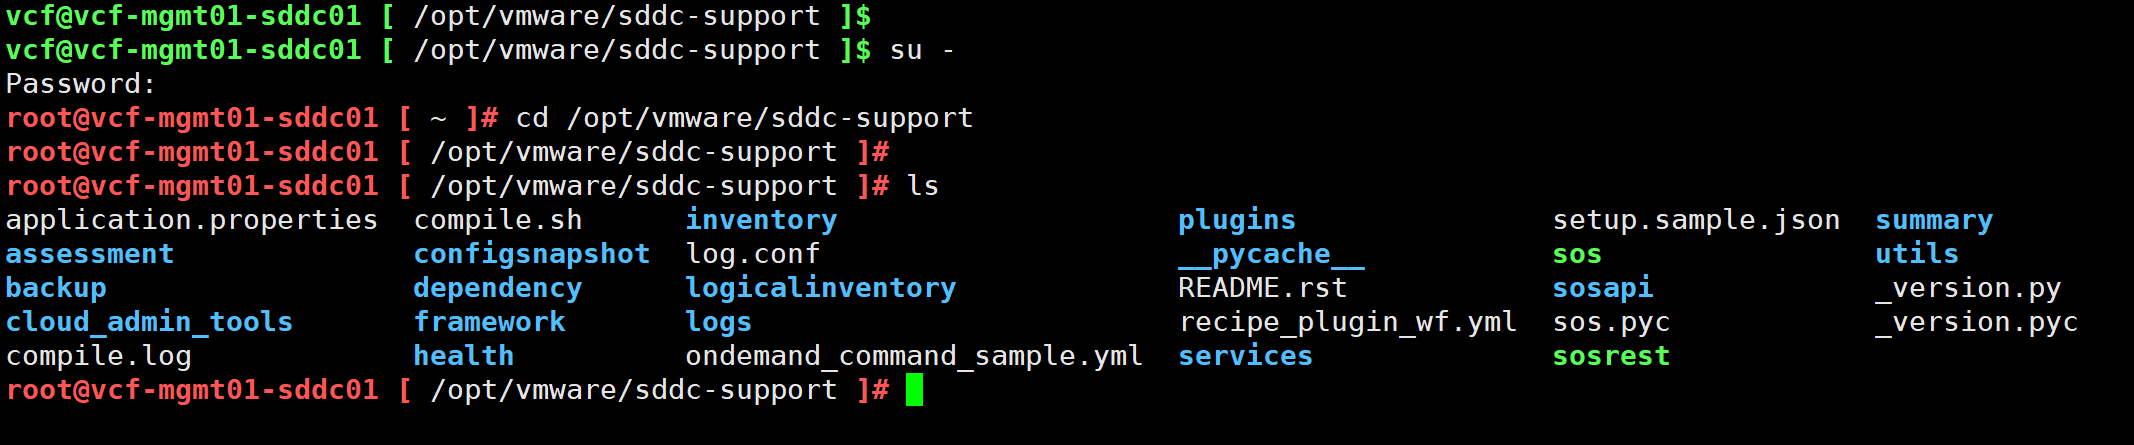Click the Password: prompt line
The width and height of the screenshot is (2134, 445).
point(81,84)
